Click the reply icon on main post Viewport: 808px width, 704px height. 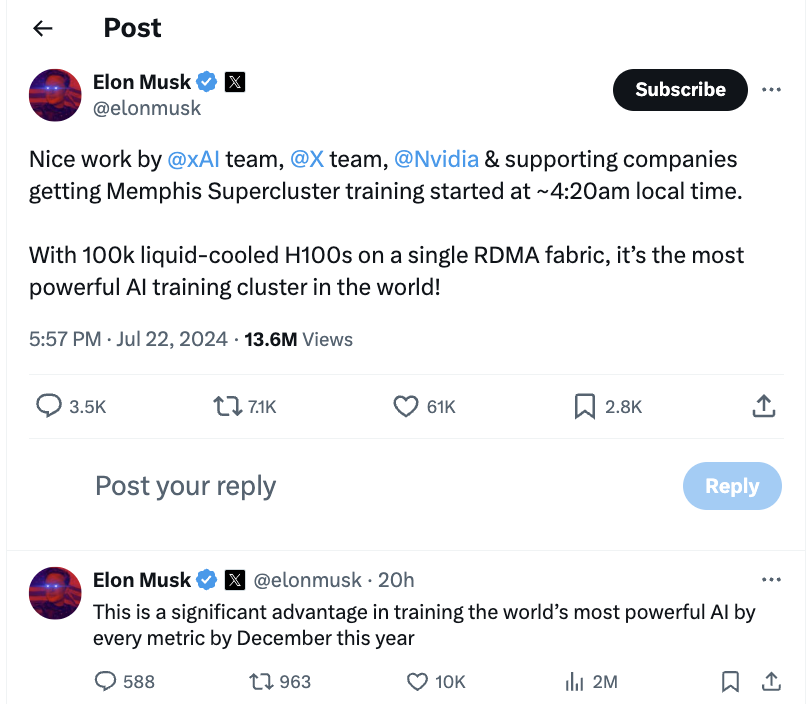49,406
